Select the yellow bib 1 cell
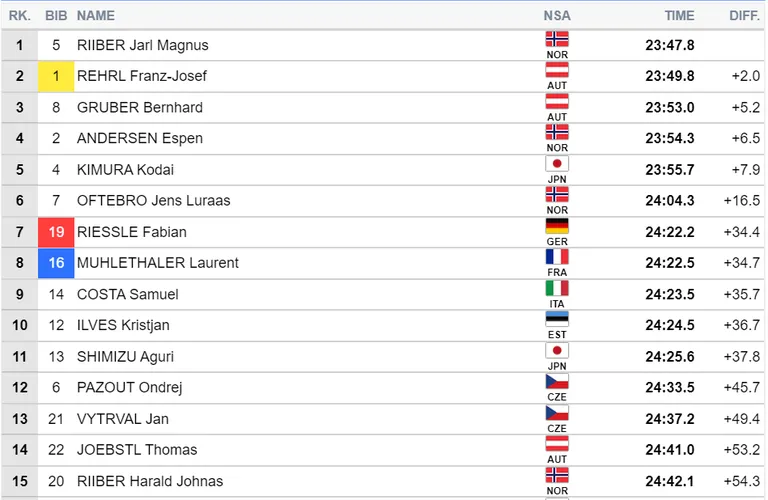This screenshot has width=768, height=500. click(x=56, y=76)
